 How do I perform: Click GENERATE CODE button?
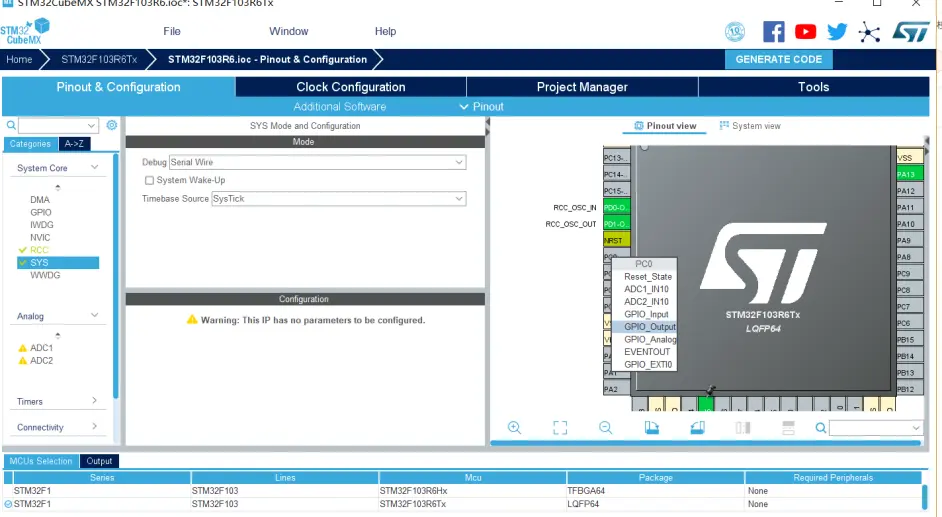(779, 59)
